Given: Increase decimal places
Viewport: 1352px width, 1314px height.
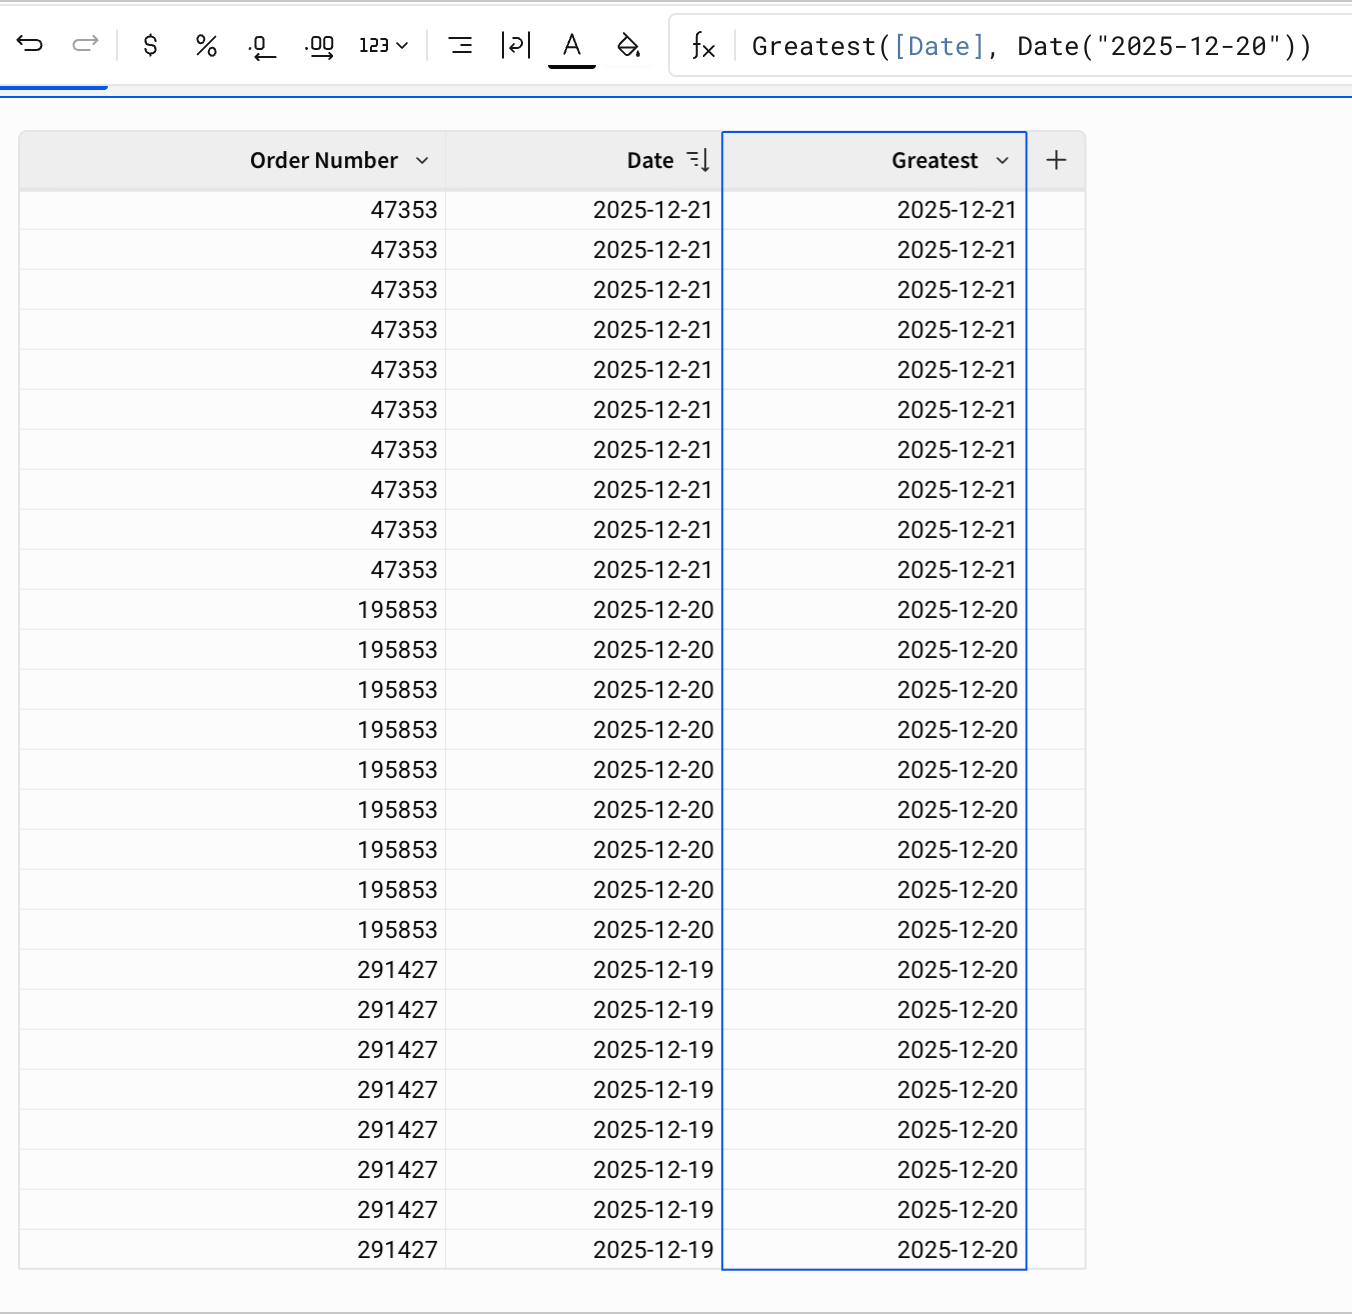Looking at the screenshot, I should pos(318,45).
